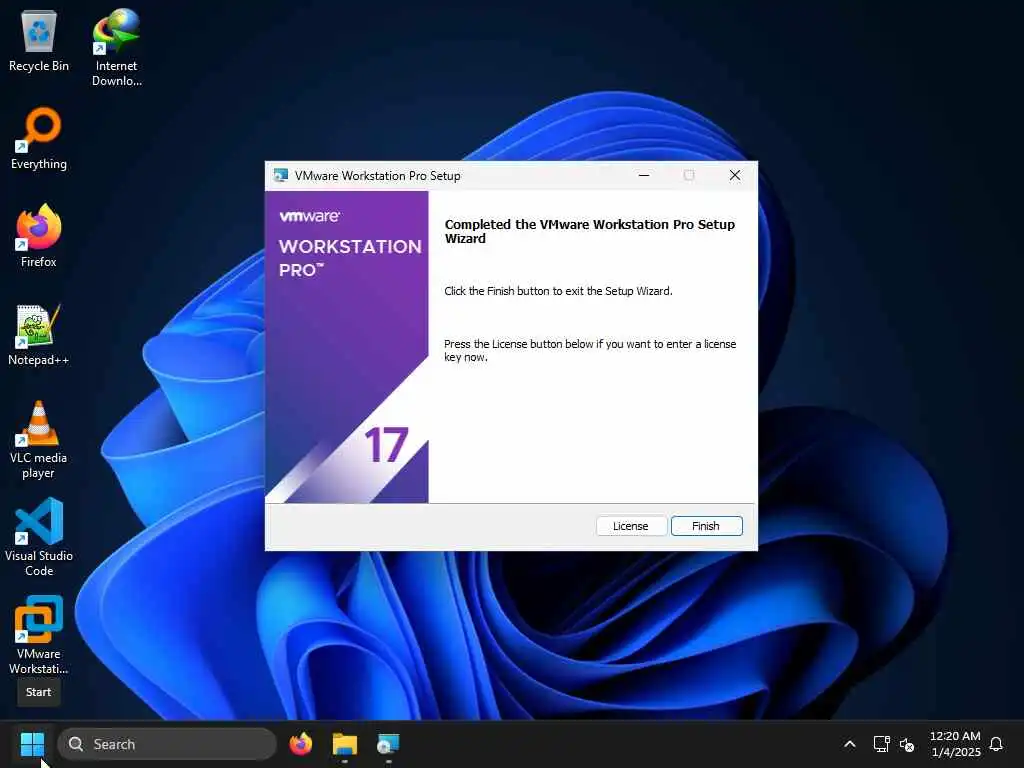Click the 'Click the Finish button to exit' text
This screenshot has height=768, width=1024.
558,291
